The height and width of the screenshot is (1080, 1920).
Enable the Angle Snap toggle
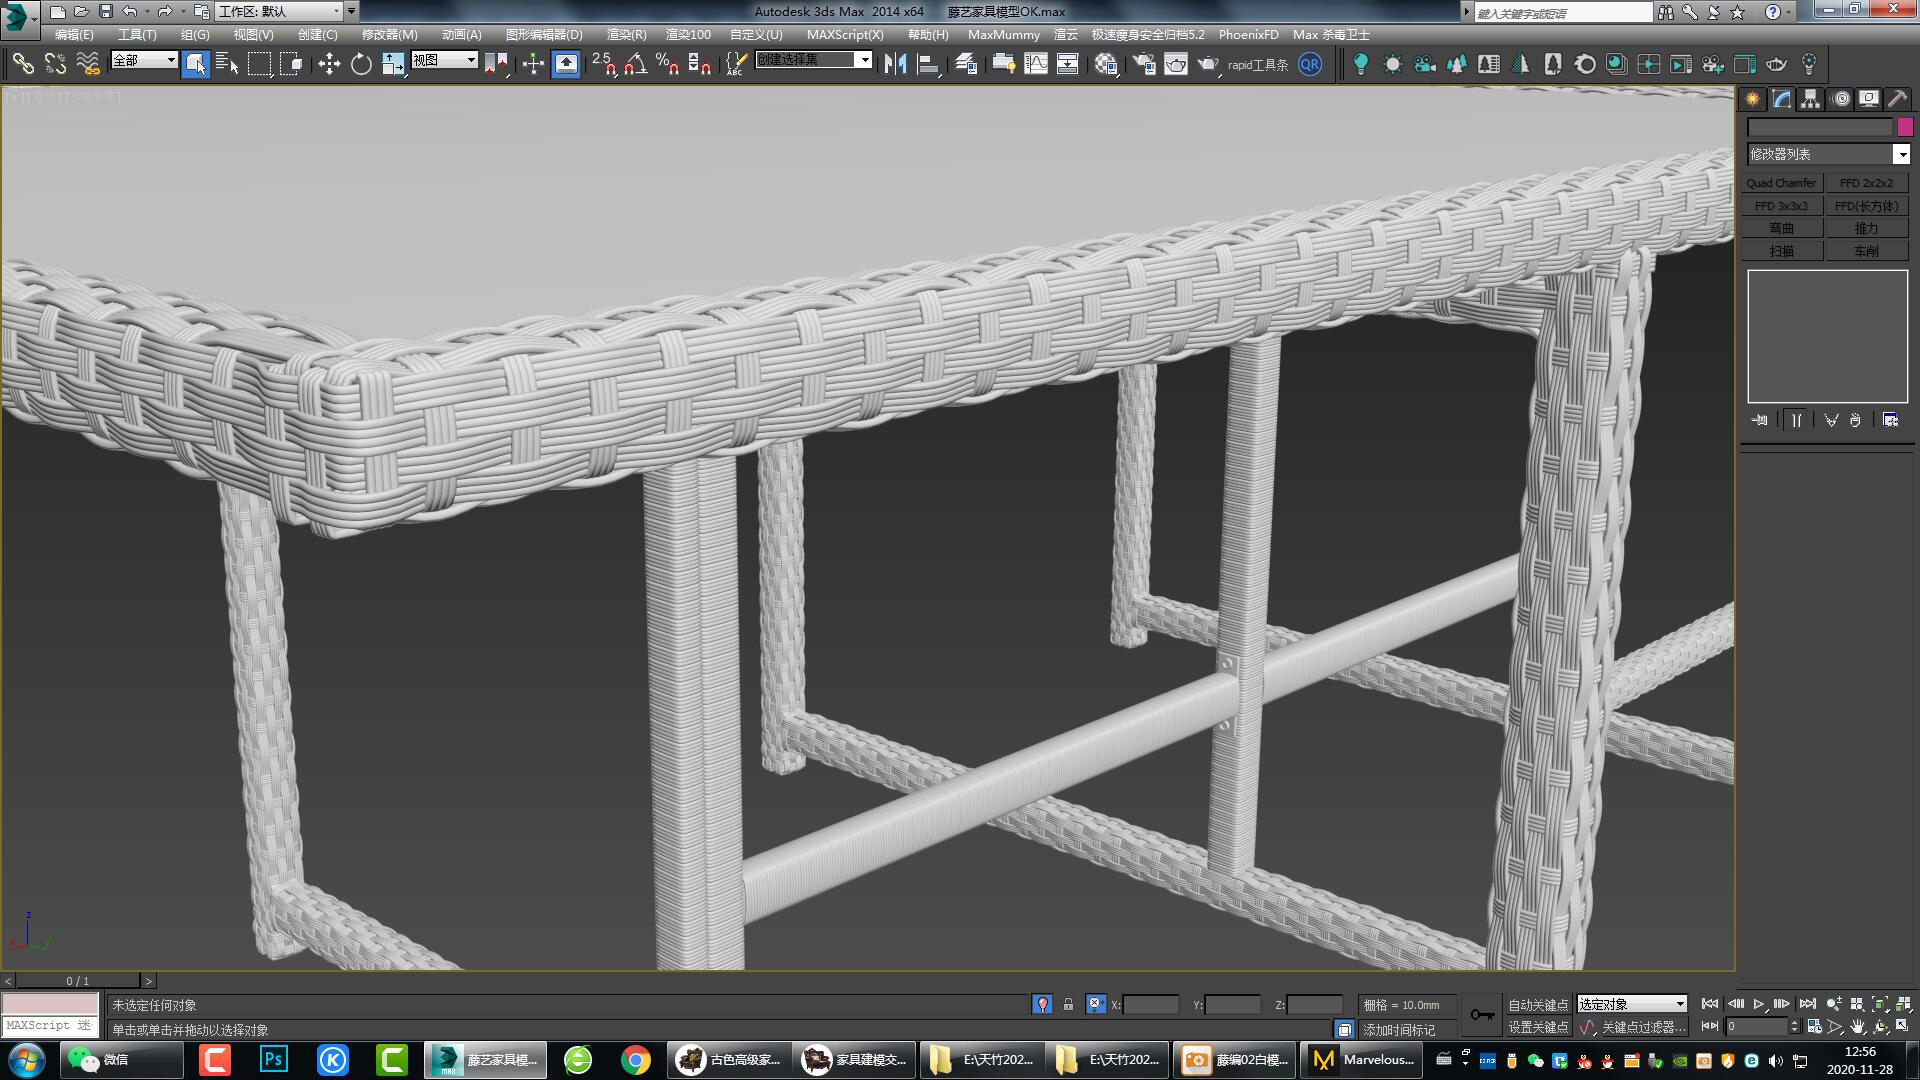(633, 63)
